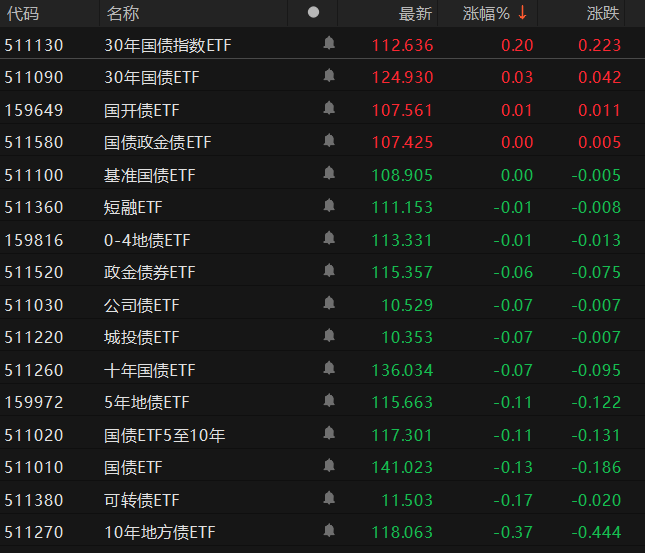Sort list by 最新 price column
Screen dimensions: 645x553
(x=415, y=13)
